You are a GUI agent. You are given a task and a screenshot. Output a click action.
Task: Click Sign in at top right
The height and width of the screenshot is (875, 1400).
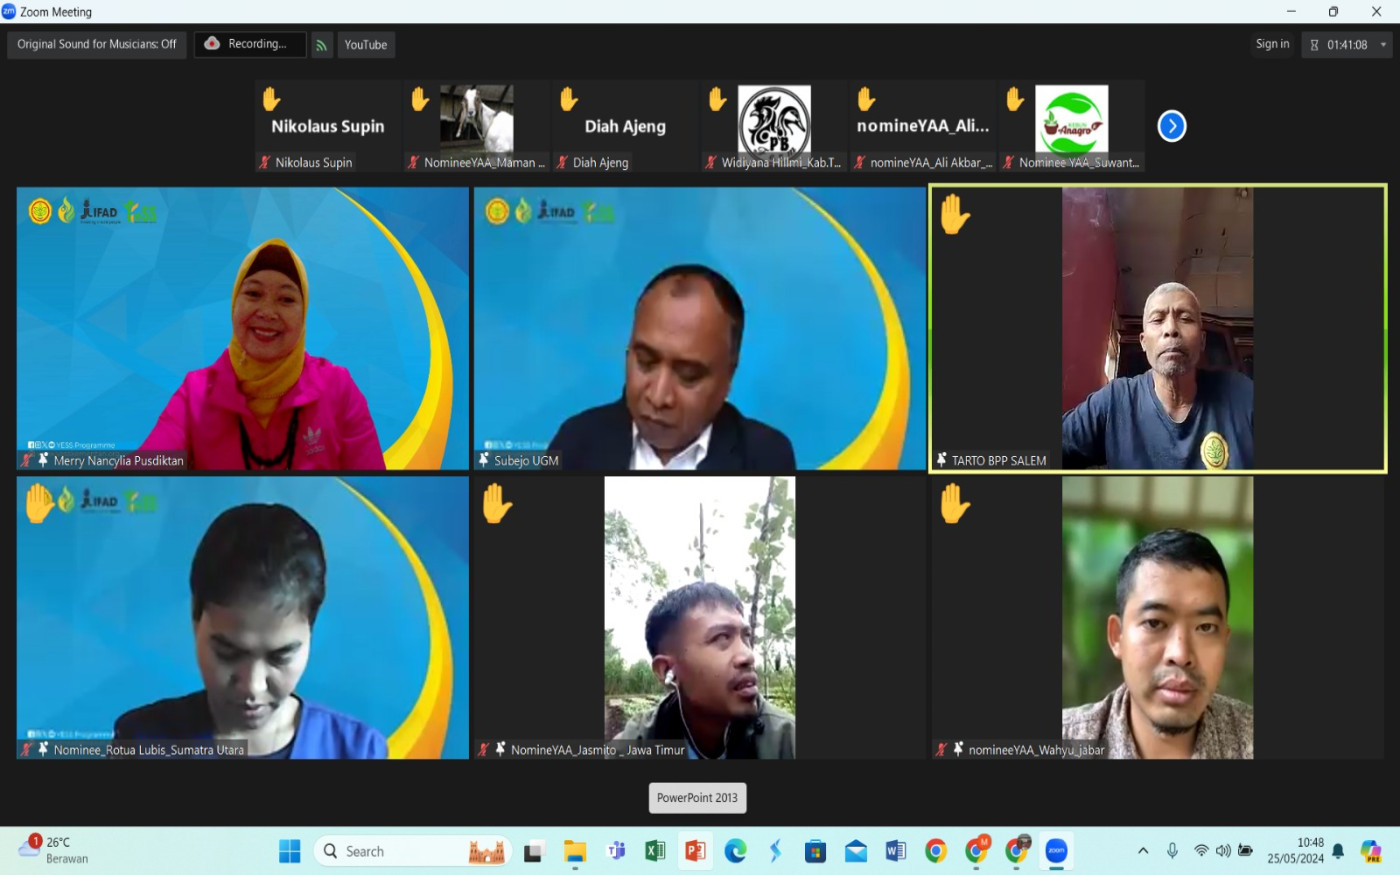coord(1272,44)
